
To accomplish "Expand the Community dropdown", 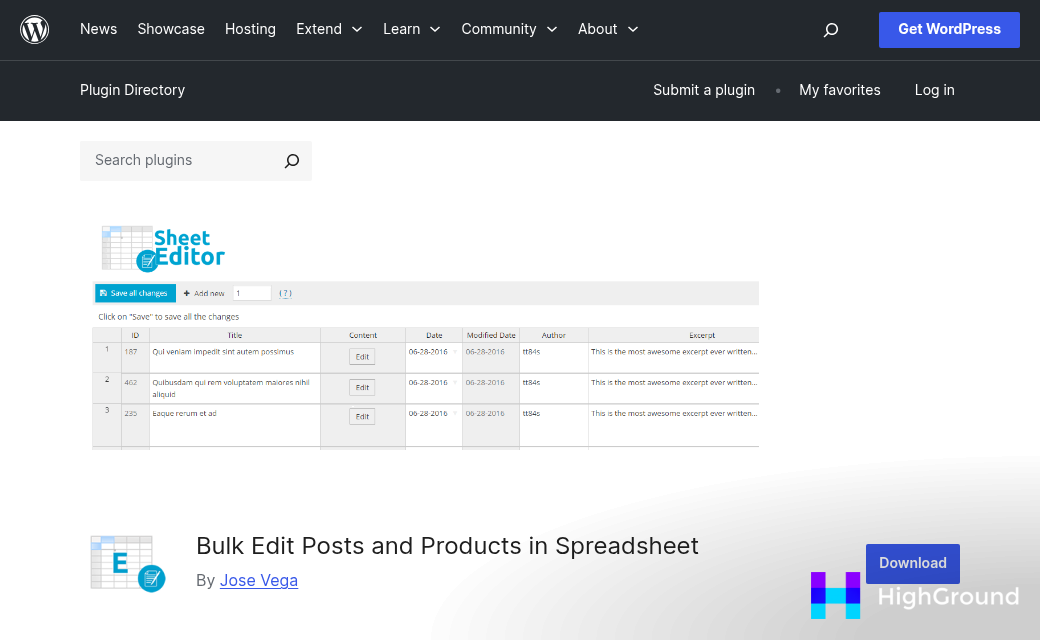I will 509,29.
